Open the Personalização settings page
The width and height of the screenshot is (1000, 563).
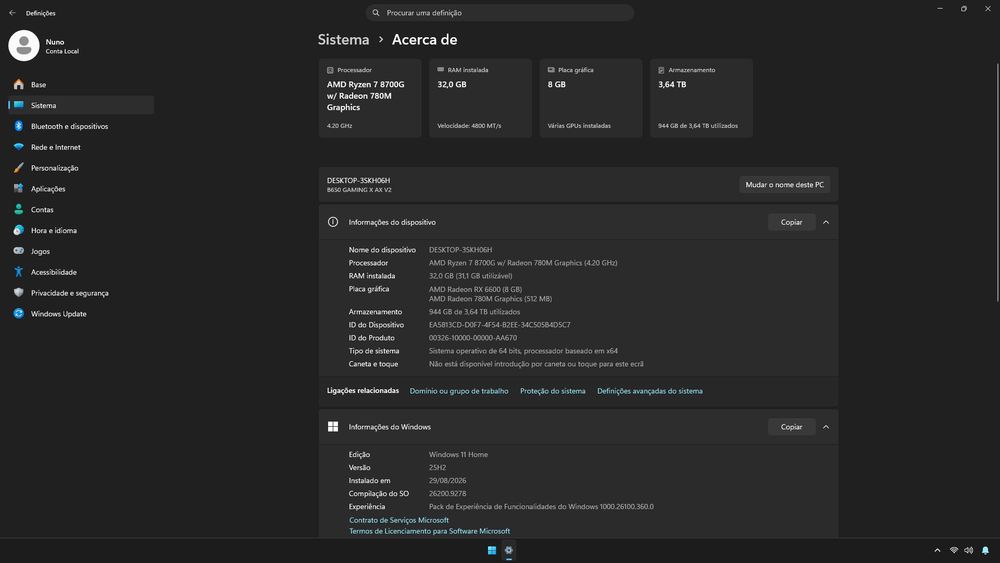coord(81,168)
